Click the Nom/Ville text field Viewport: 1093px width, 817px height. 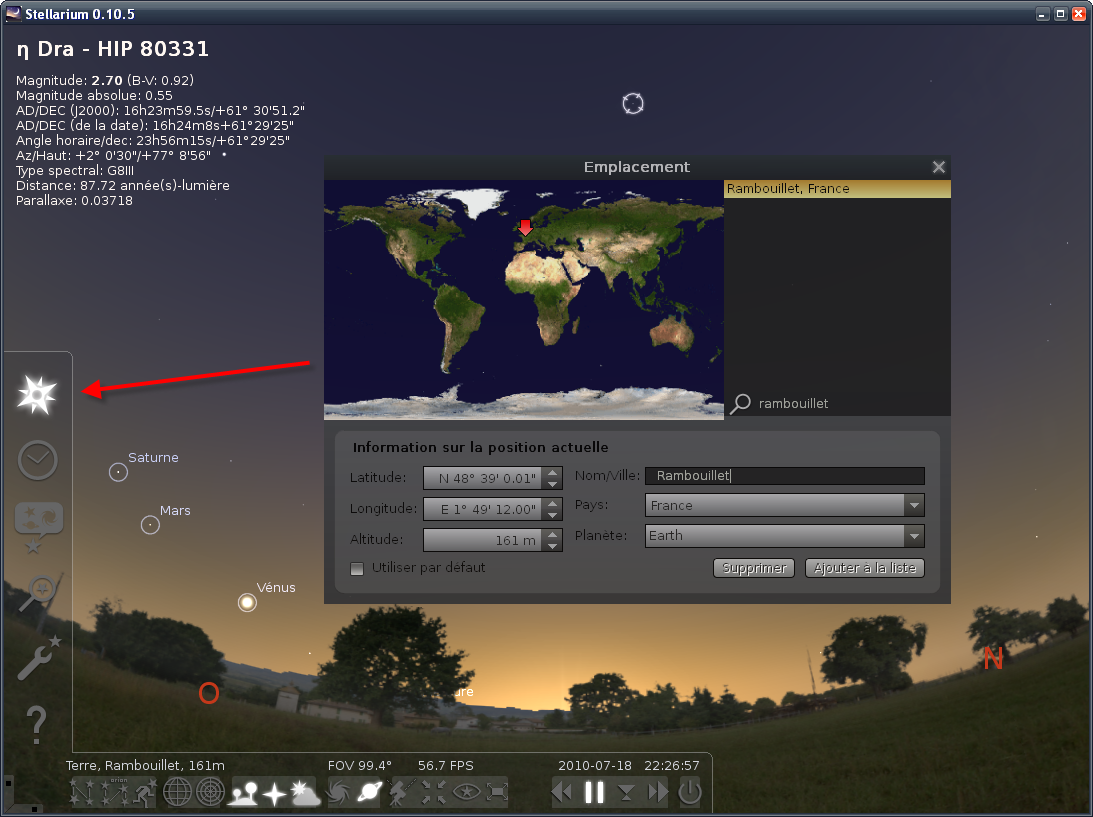pos(785,475)
